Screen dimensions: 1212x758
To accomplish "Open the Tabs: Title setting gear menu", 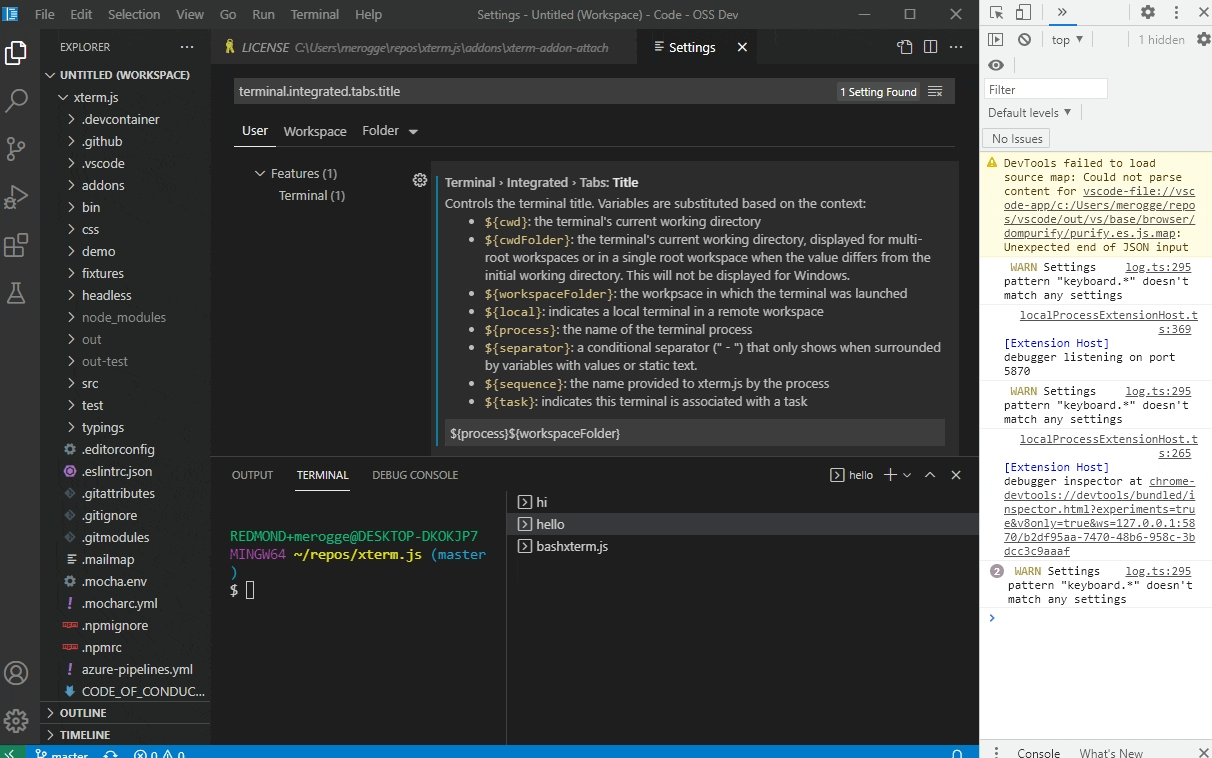I will [x=420, y=181].
